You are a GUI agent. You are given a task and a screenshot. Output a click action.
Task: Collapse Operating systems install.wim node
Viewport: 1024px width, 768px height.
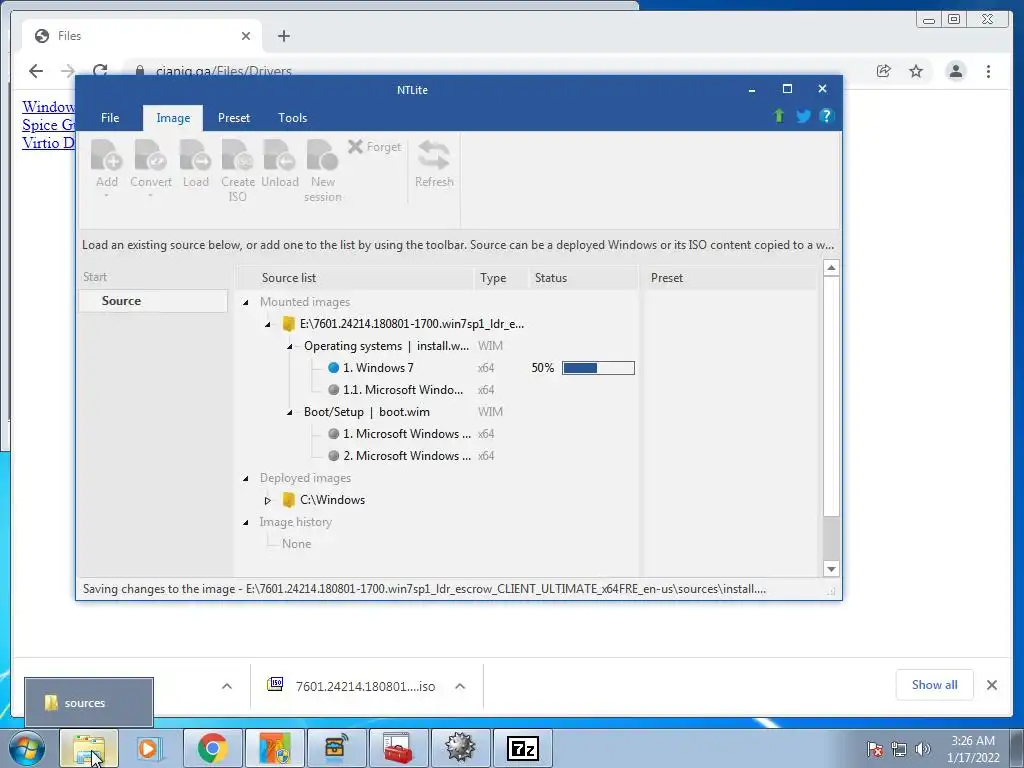[x=289, y=346]
